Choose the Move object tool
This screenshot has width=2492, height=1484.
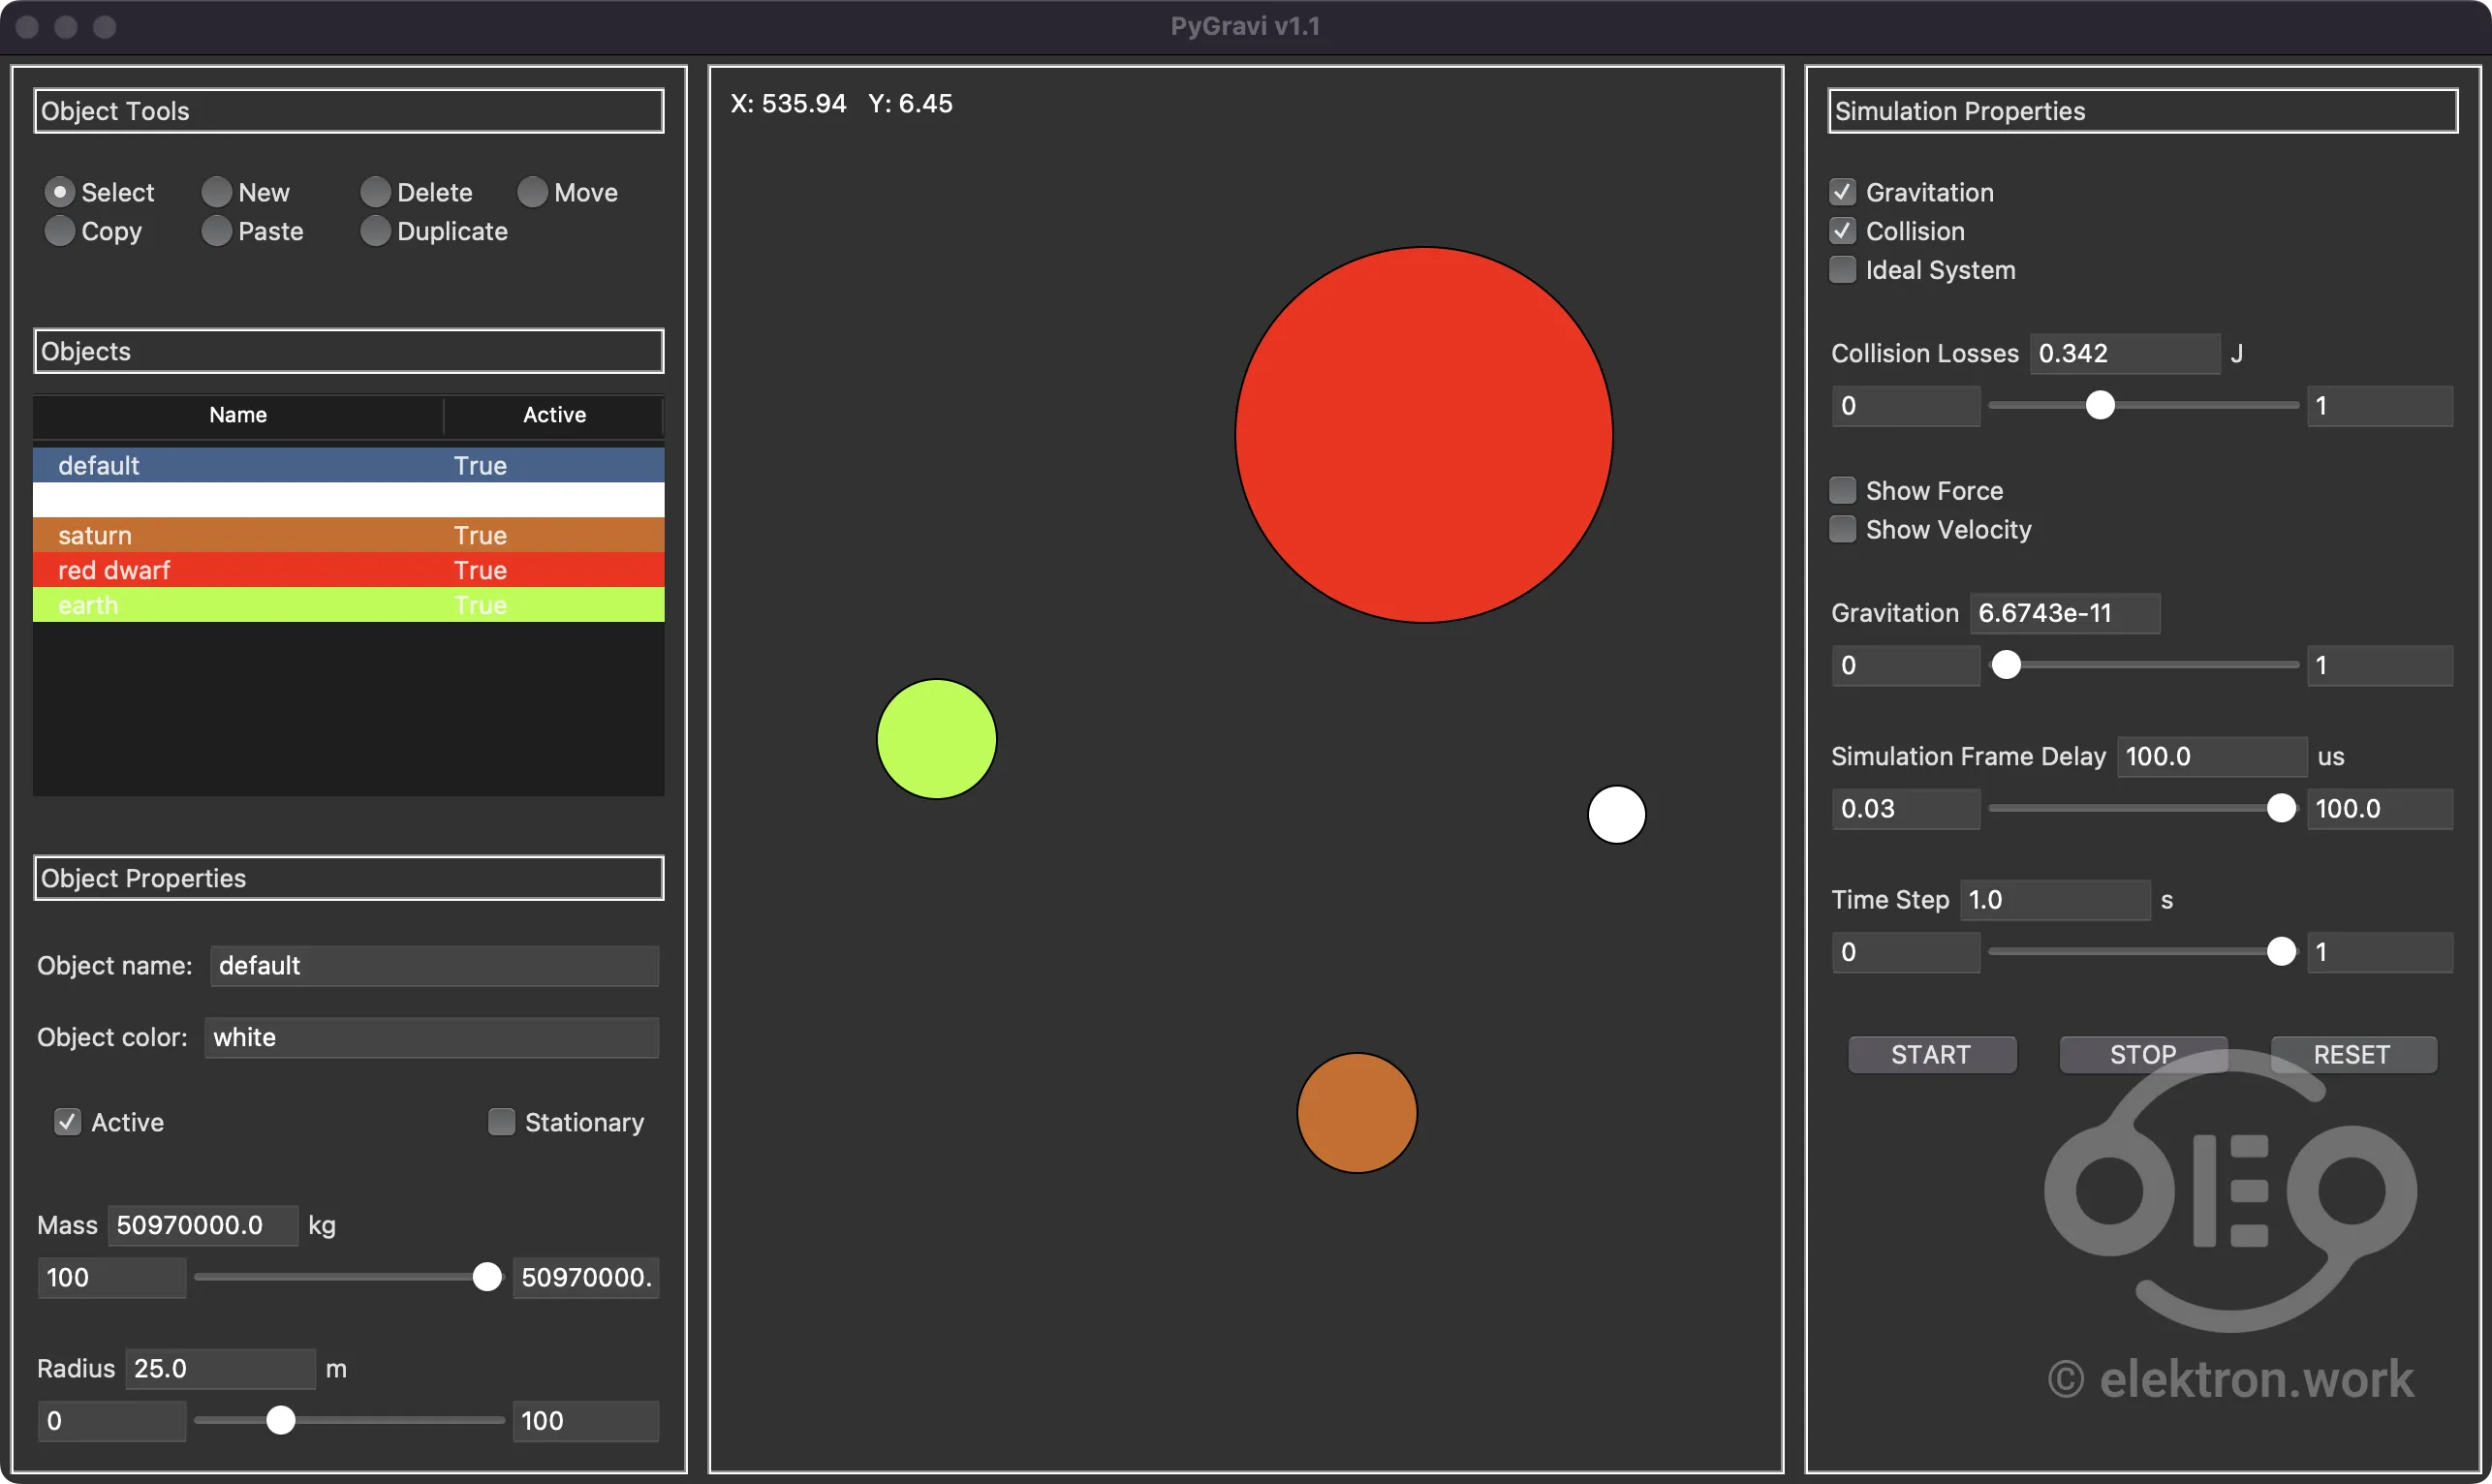point(532,192)
